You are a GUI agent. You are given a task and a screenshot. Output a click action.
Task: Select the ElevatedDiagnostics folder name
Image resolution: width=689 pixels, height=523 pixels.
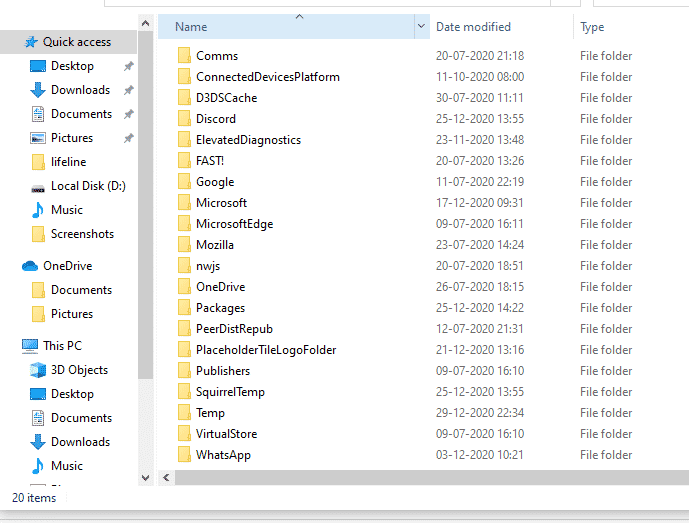point(248,140)
